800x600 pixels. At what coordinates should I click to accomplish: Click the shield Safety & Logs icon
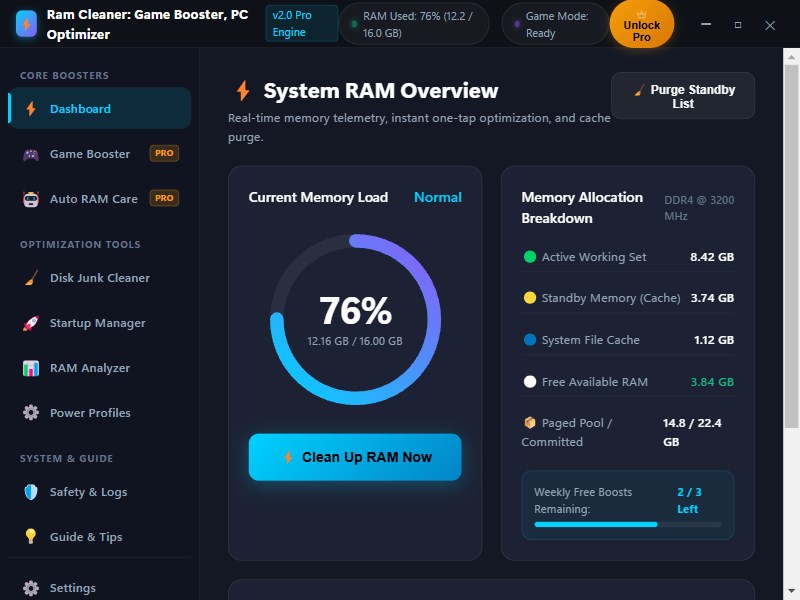31,492
